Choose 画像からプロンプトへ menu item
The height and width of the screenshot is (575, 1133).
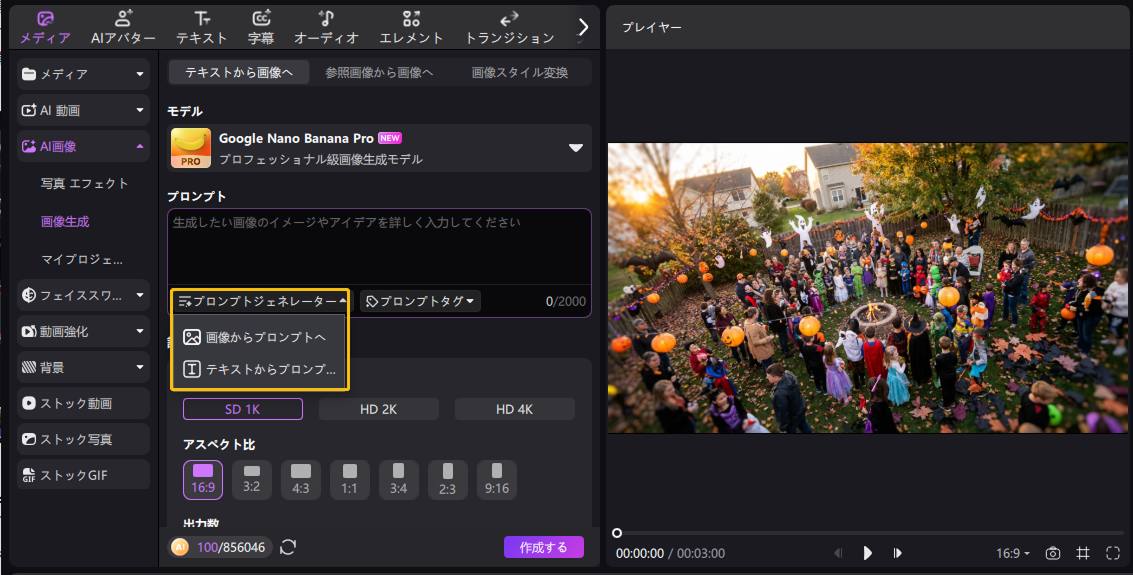click(x=260, y=337)
